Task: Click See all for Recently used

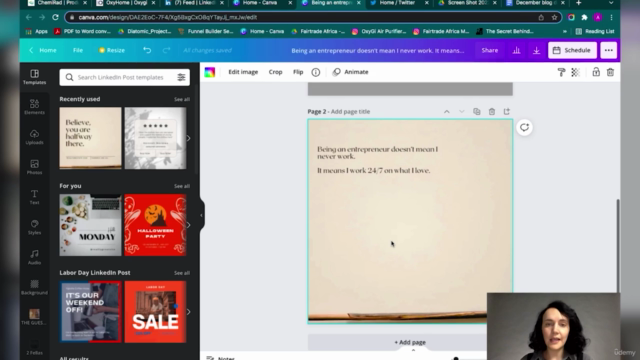Action: pos(182,99)
